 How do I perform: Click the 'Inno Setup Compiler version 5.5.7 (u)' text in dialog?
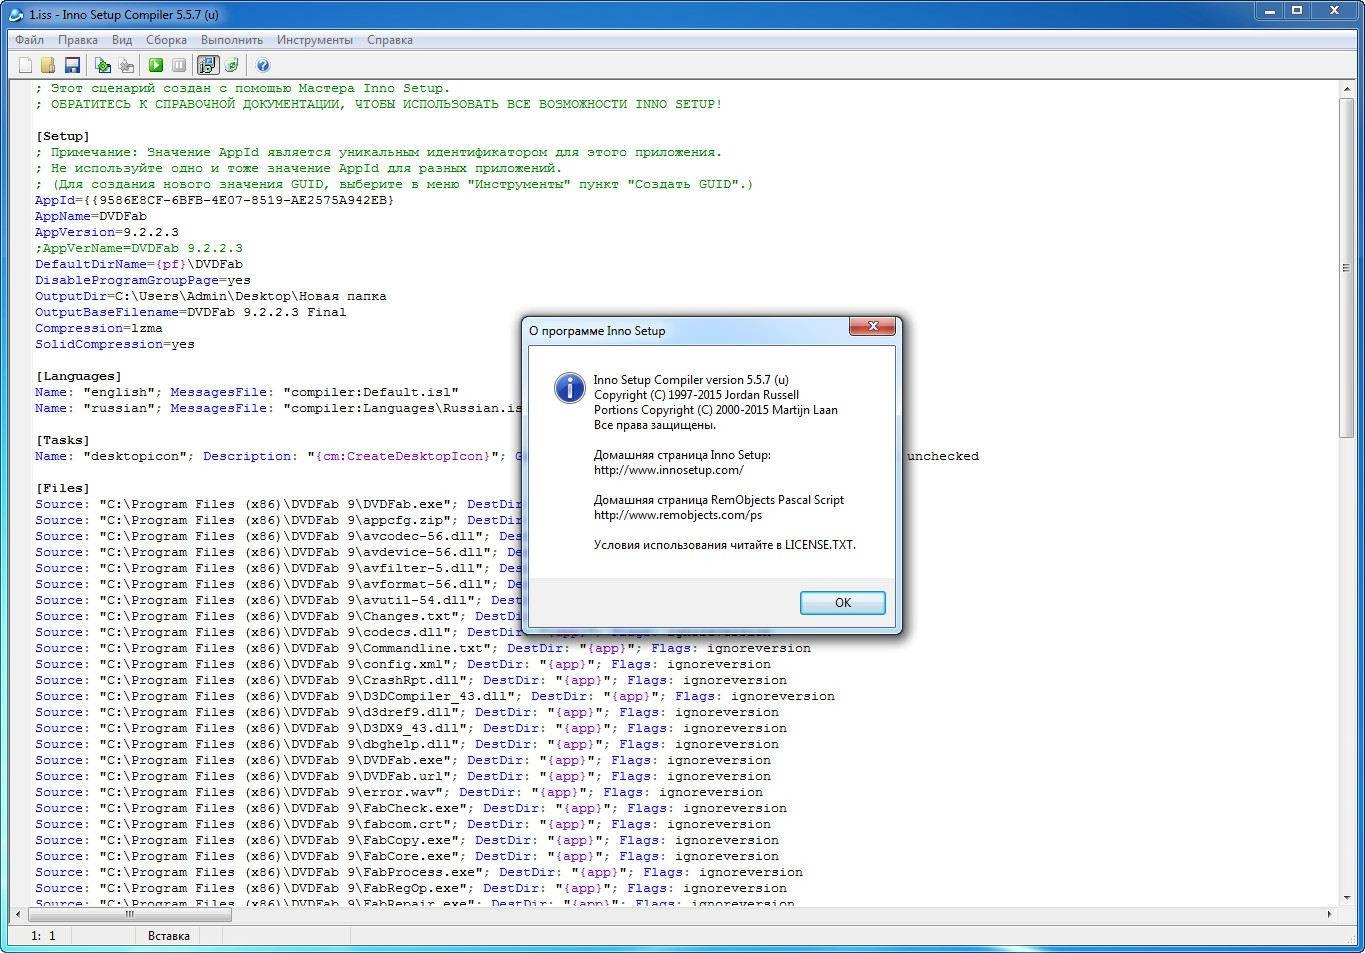click(x=691, y=380)
